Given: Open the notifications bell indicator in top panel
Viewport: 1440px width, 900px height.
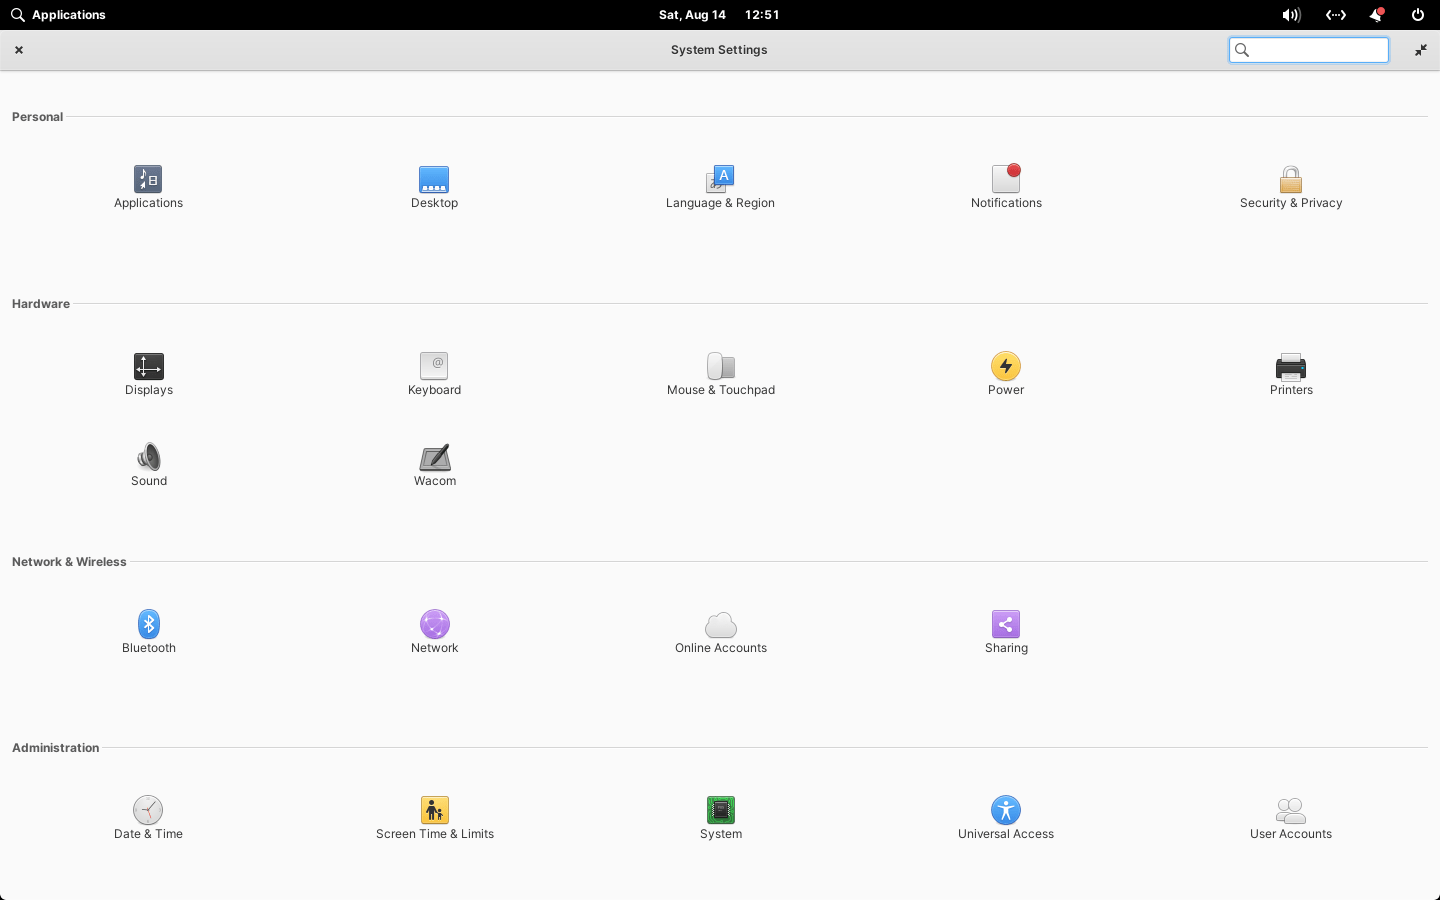Looking at the screenshot, I should point(1377,15).
